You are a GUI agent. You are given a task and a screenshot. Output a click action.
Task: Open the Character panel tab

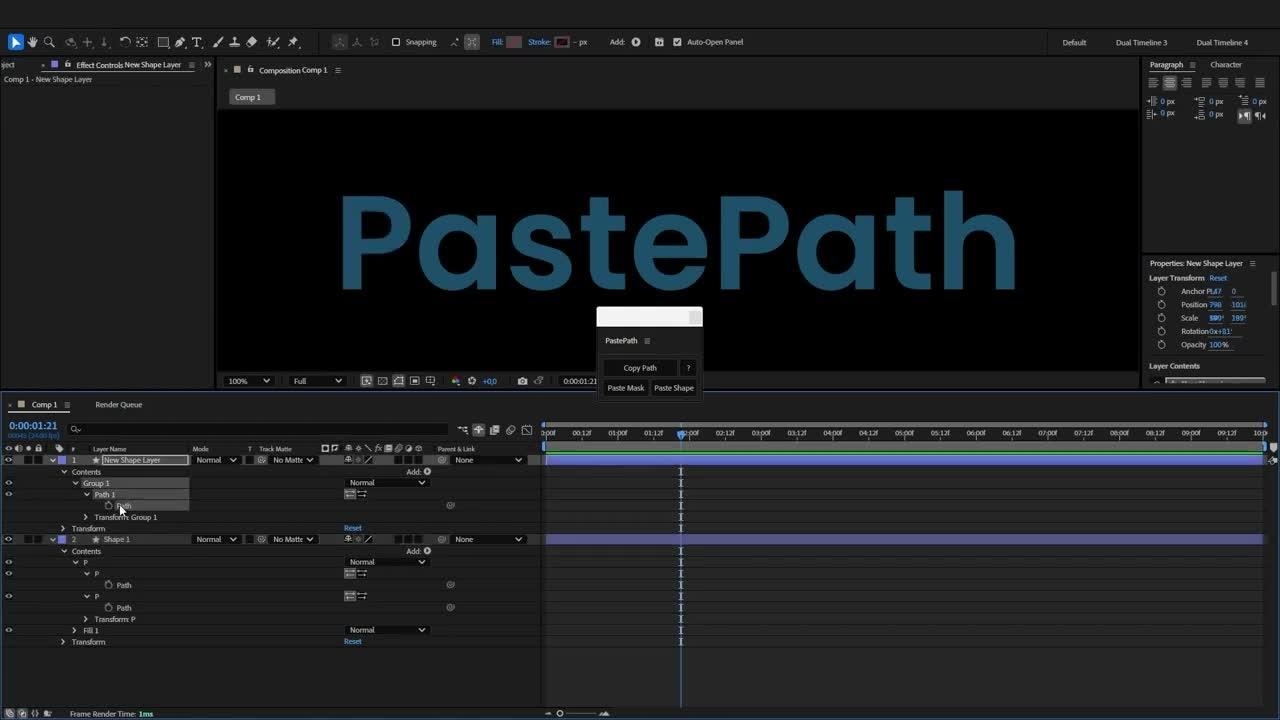pyautogui.click(x=1225, y=65)
